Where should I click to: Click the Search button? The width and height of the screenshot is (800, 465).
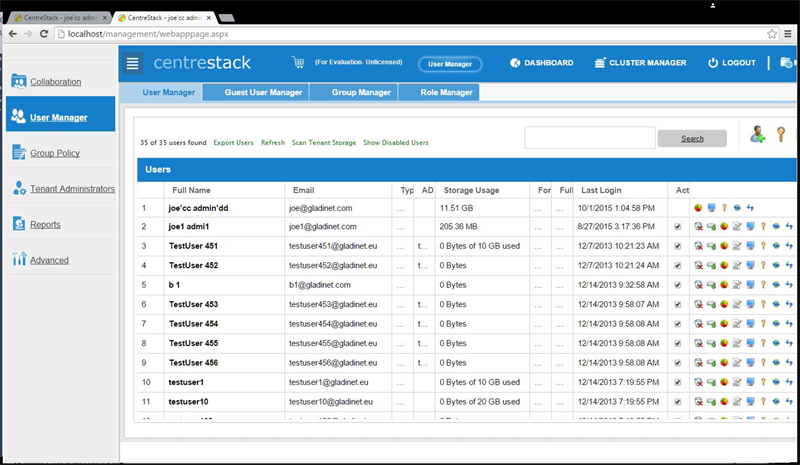[x=692, y=138]
